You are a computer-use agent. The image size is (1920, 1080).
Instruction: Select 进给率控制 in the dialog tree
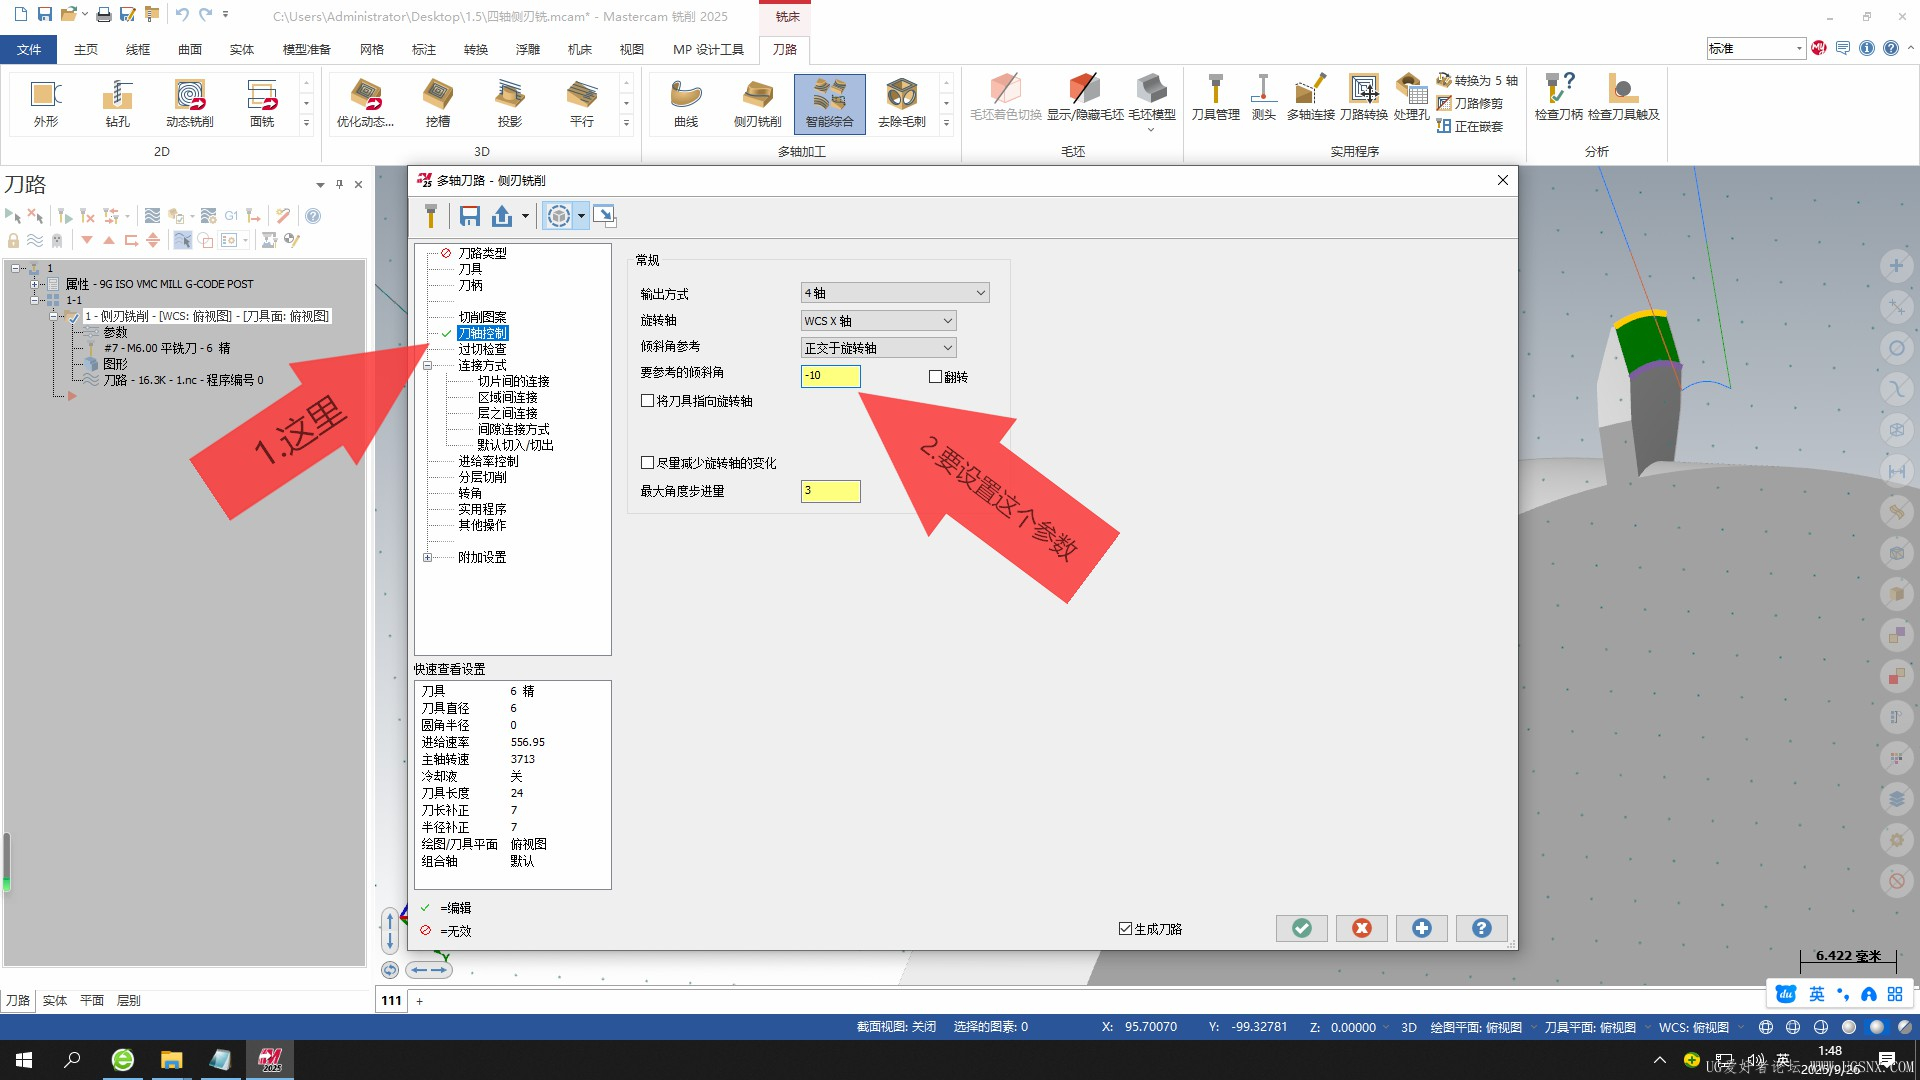coord(488,461)
